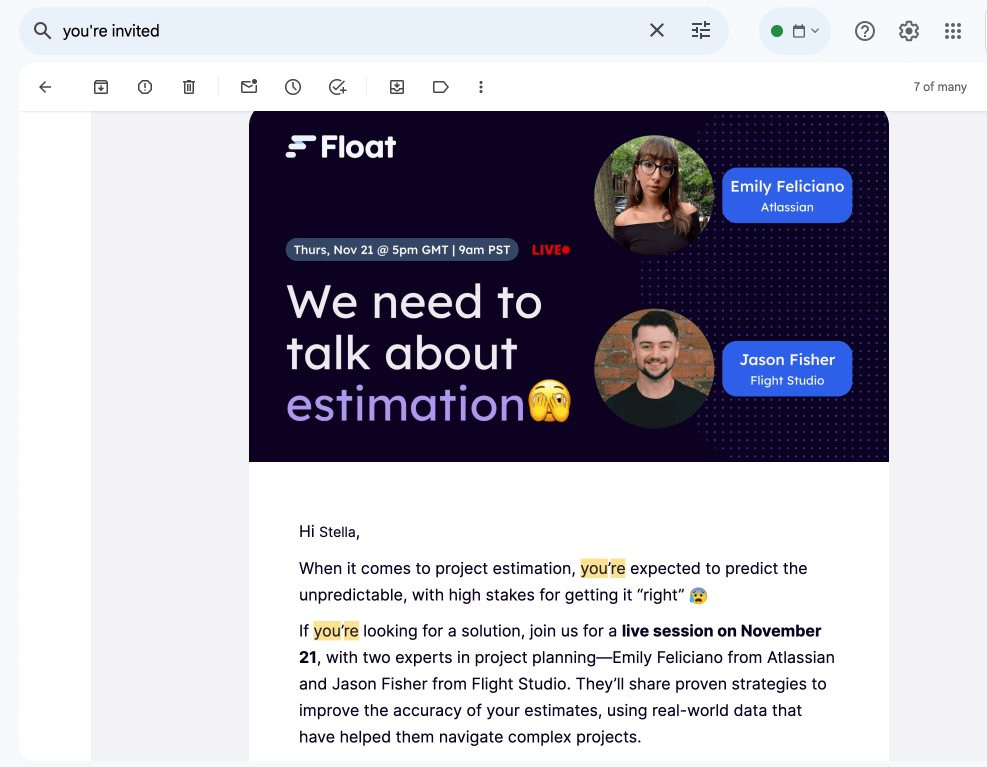The image size is (987, 767).
Task: Click the search magnifier icon
Action: [x=42, y=30]
